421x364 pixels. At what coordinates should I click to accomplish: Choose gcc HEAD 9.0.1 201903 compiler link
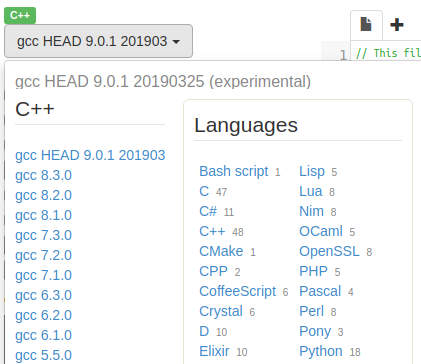click(90, 155)
